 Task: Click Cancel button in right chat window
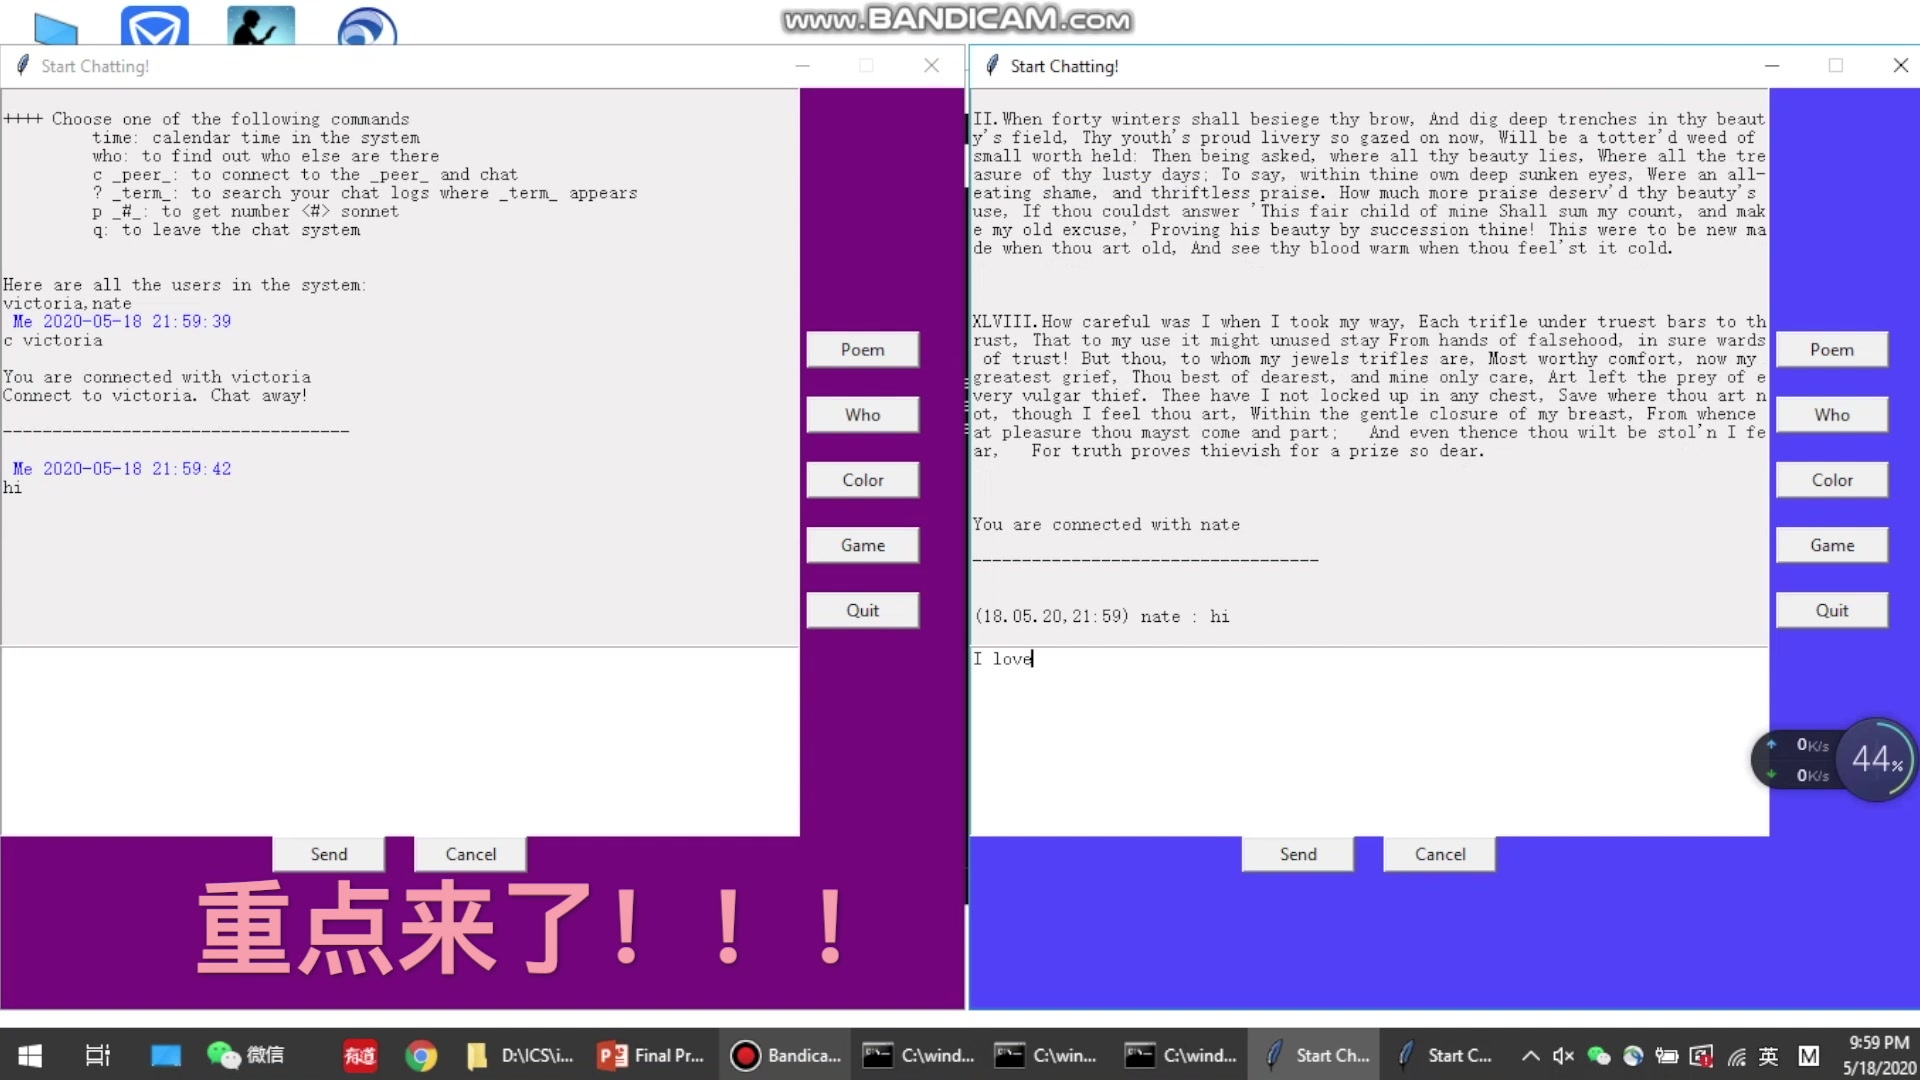coord(1440,854)
